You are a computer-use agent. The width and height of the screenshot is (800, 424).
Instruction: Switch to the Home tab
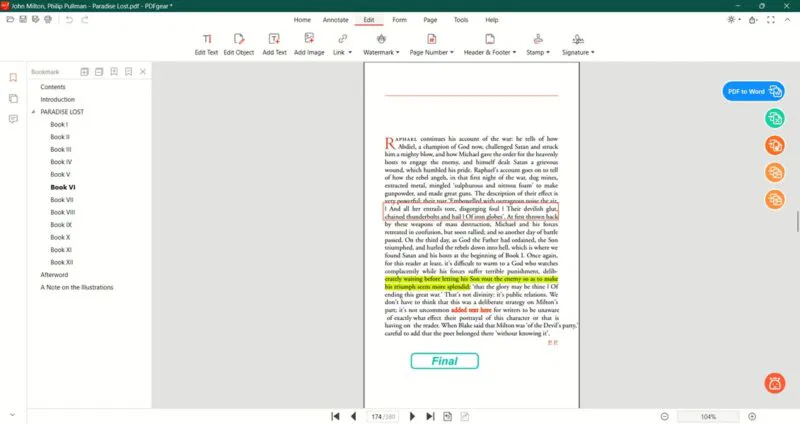tap(302, 20)
